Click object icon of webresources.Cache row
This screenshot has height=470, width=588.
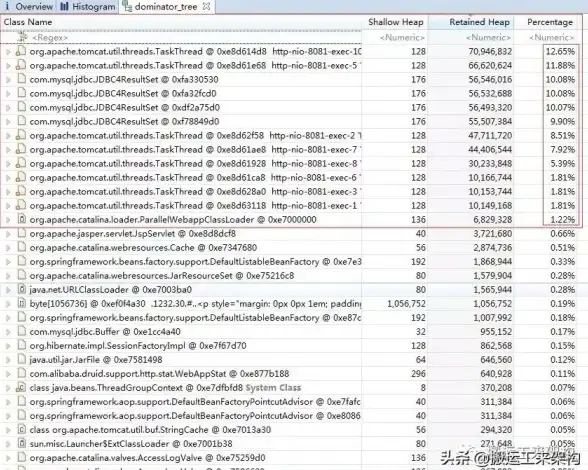coord(22,248)
